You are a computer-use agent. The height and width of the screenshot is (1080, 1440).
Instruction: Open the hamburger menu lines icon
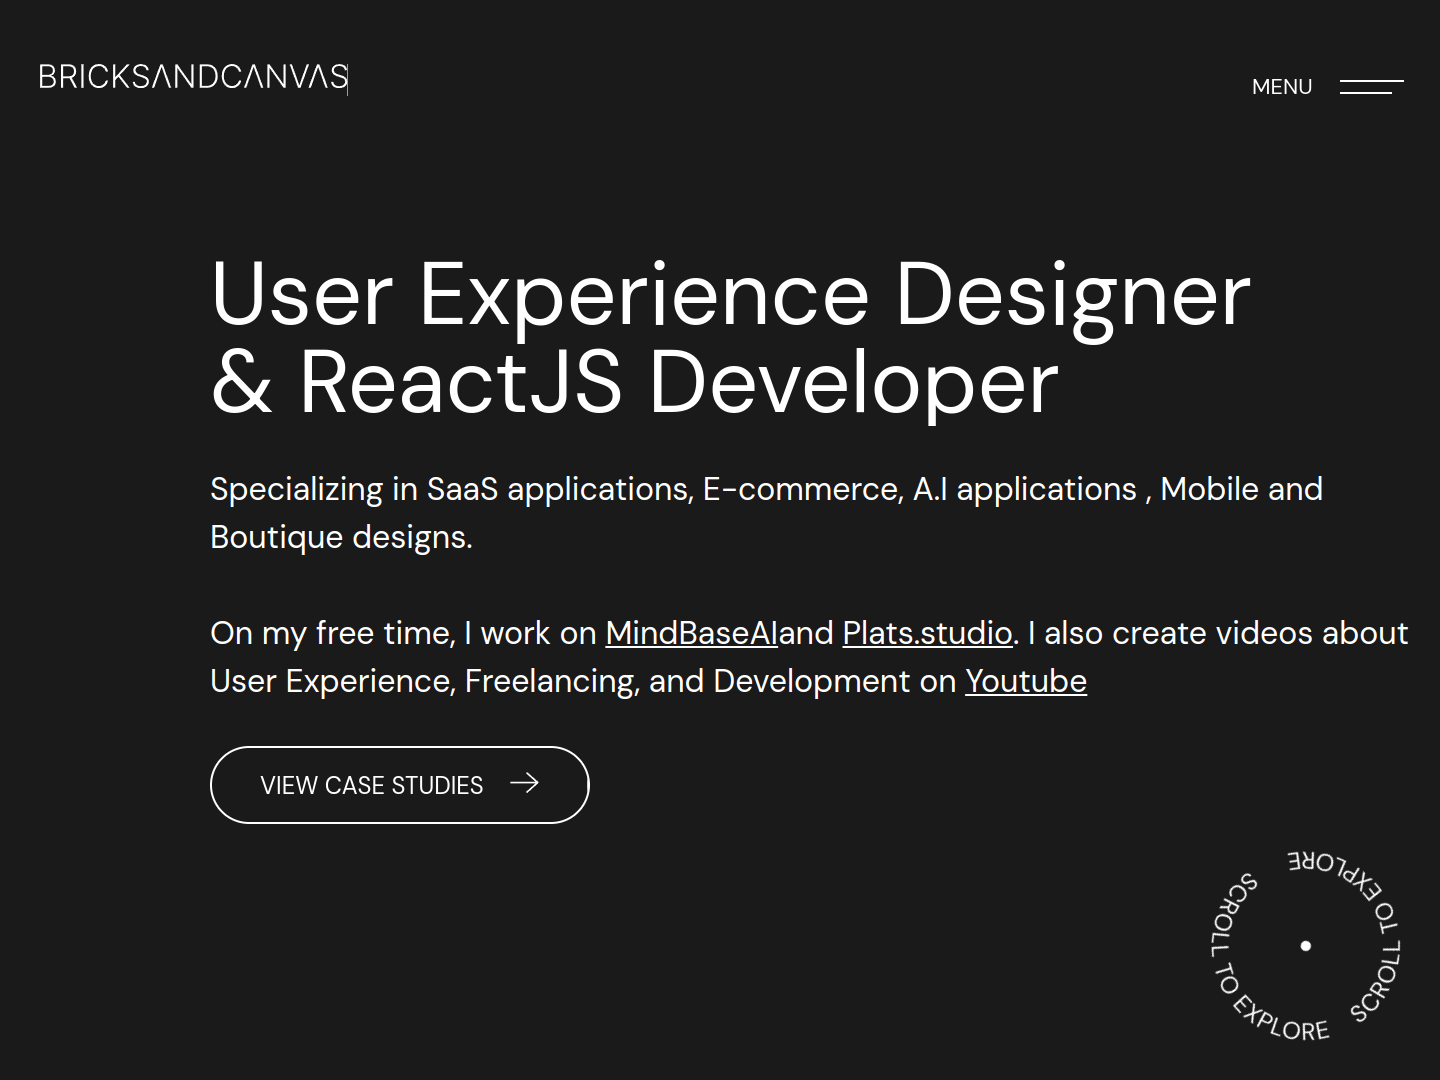pos(1371,87)
